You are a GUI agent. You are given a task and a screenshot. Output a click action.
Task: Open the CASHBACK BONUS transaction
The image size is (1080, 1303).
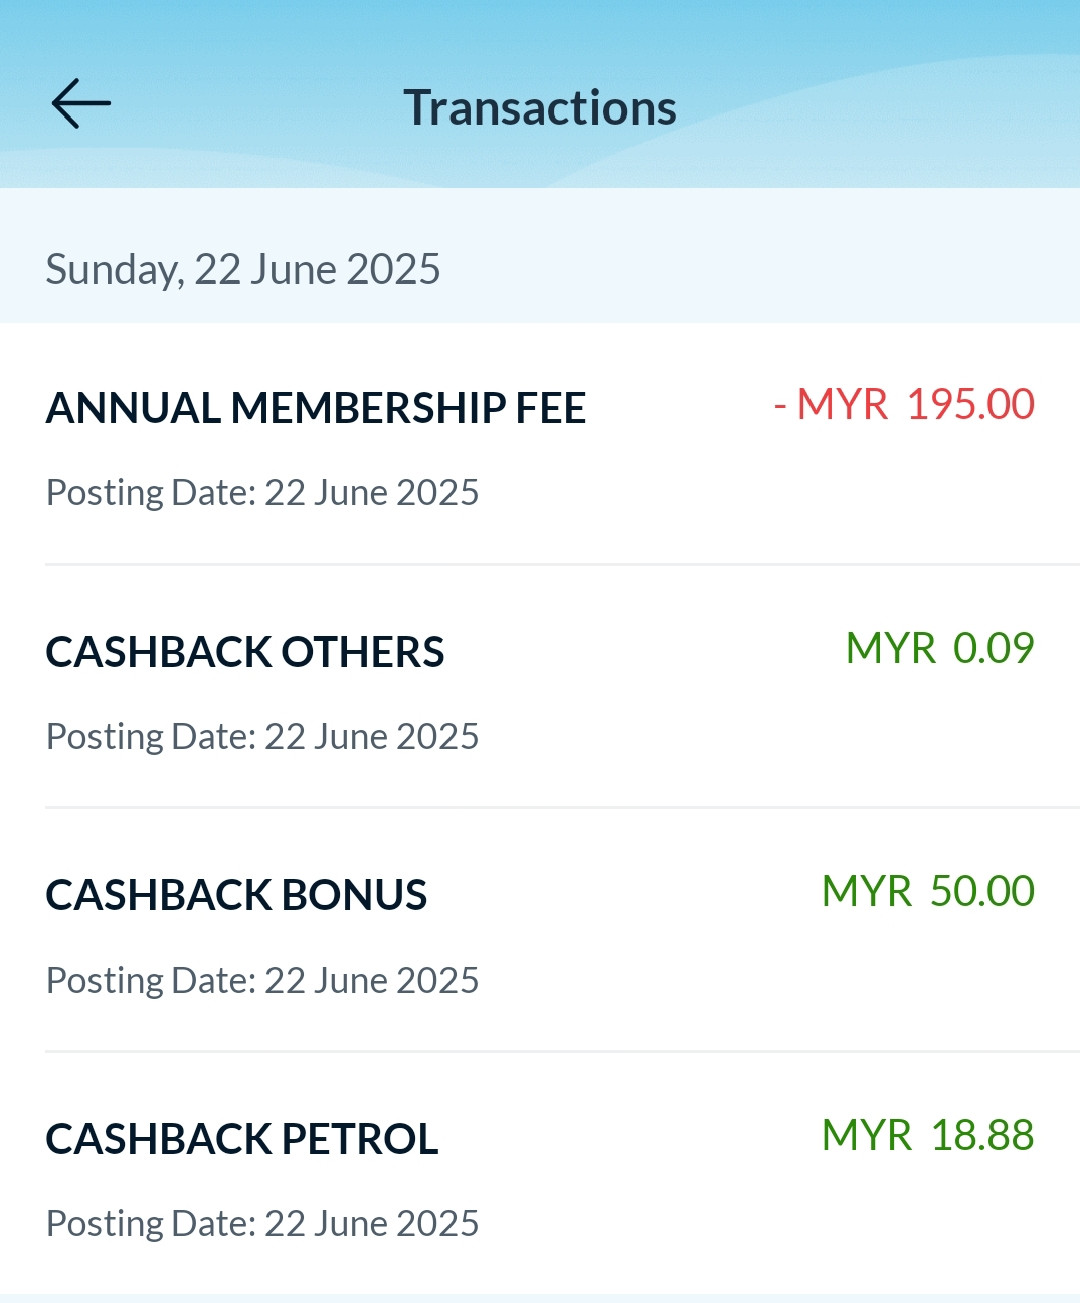tap(540, 930)
